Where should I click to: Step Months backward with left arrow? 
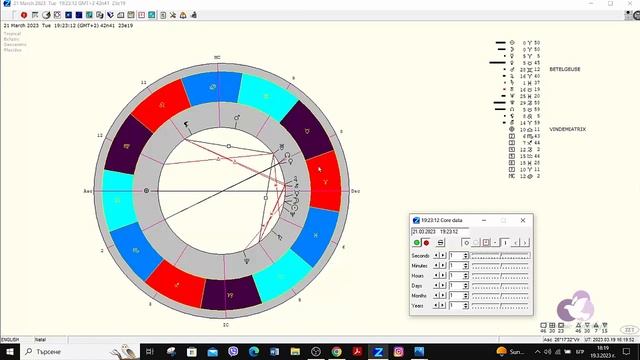tap(436, 295)
